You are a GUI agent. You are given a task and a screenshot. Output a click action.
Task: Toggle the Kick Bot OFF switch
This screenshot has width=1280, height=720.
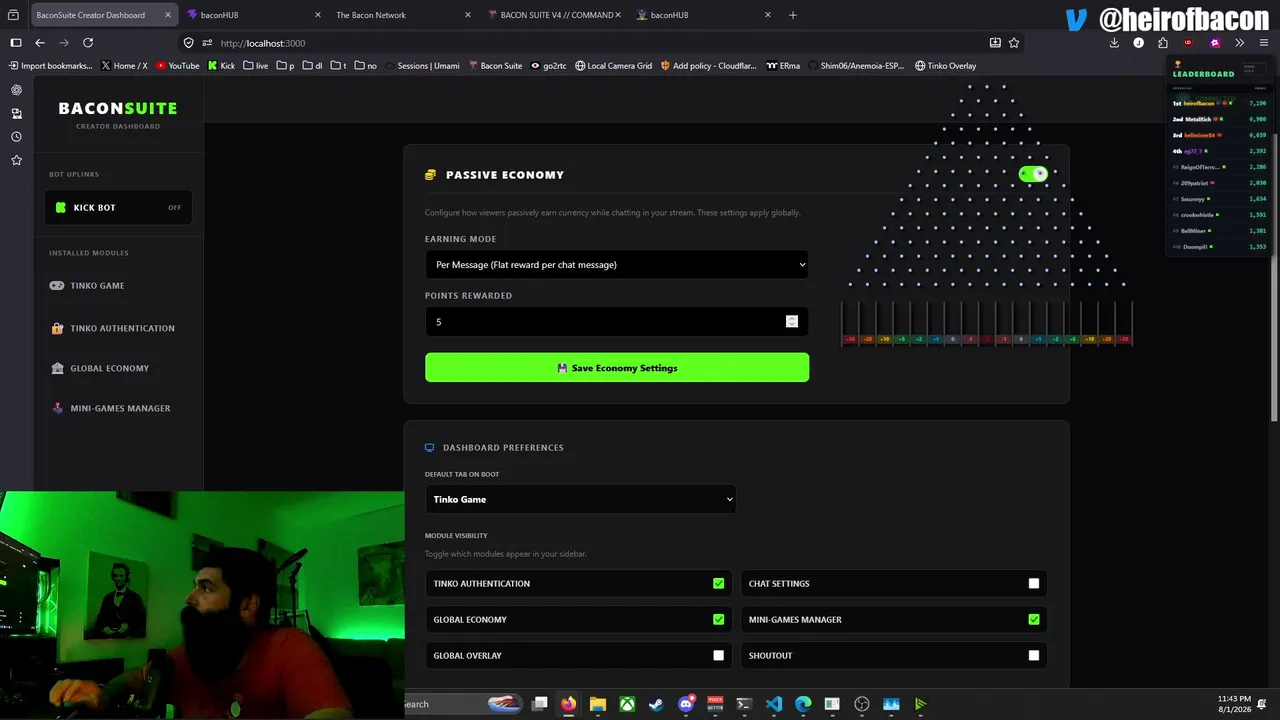[174, 208]
